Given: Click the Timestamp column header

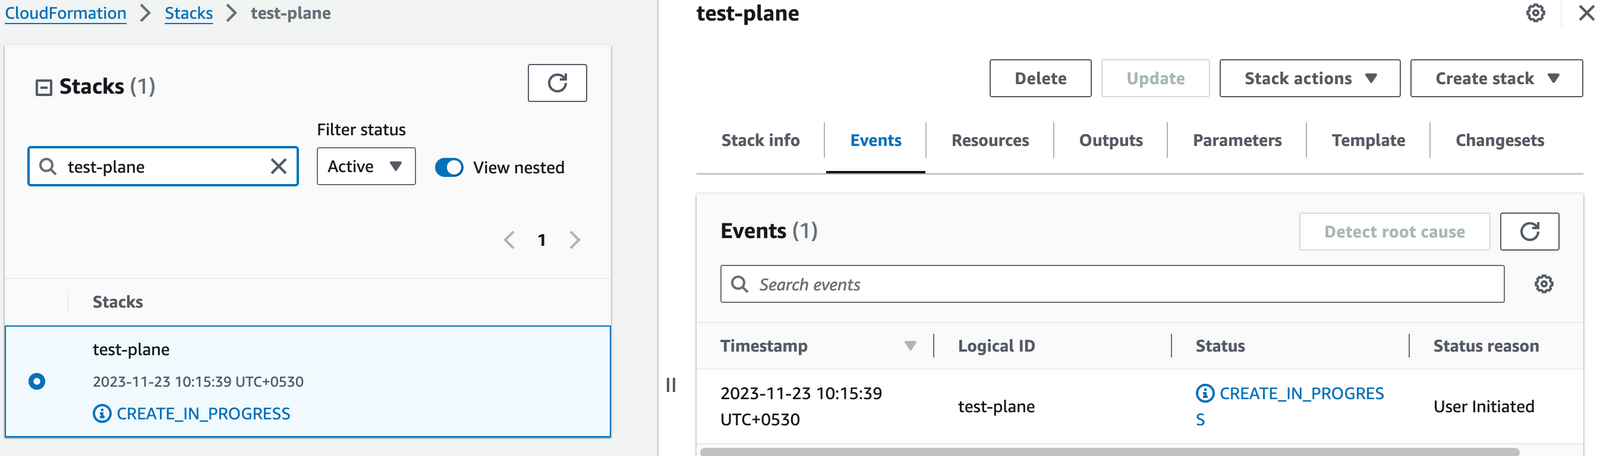Looking at the screenshot, I should (x=764, y=346).
